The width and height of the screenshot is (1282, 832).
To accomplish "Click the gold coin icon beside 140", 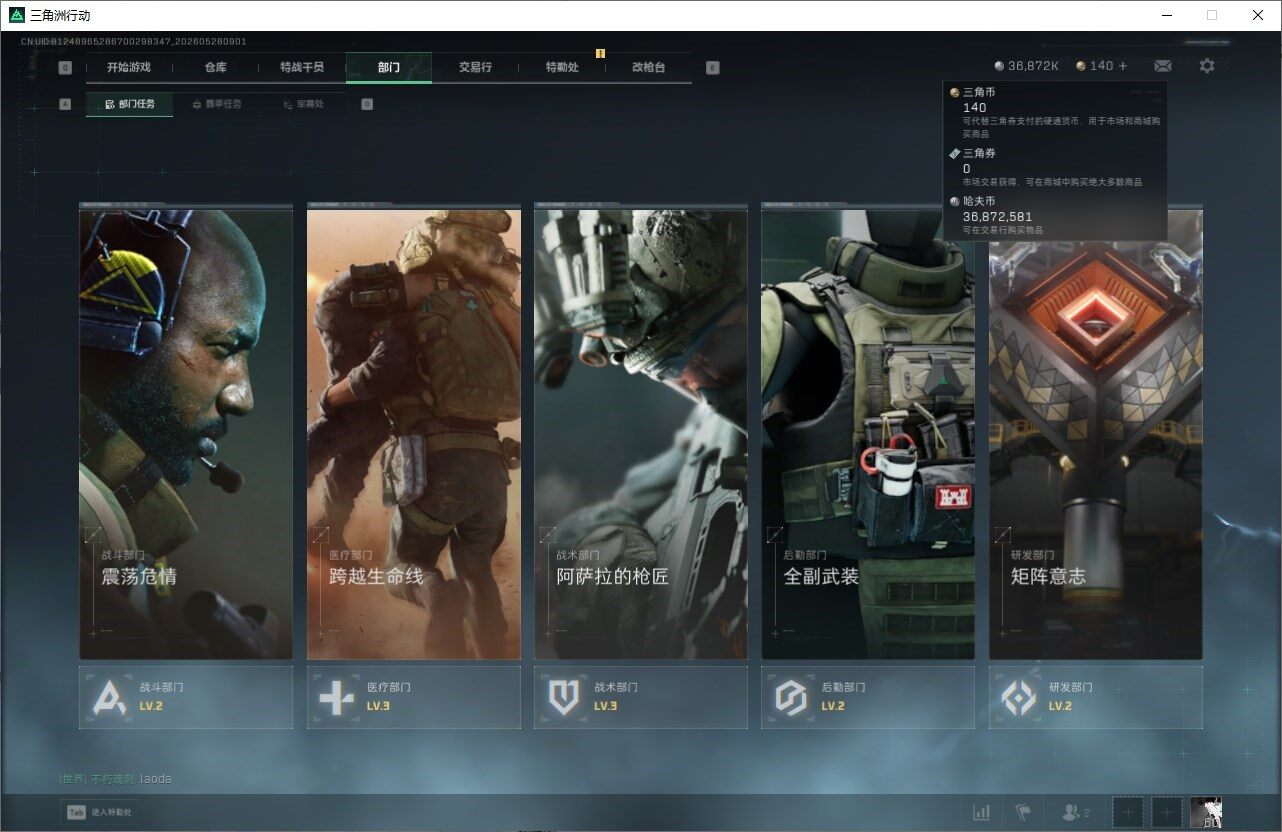I will tap(1081, 66).
